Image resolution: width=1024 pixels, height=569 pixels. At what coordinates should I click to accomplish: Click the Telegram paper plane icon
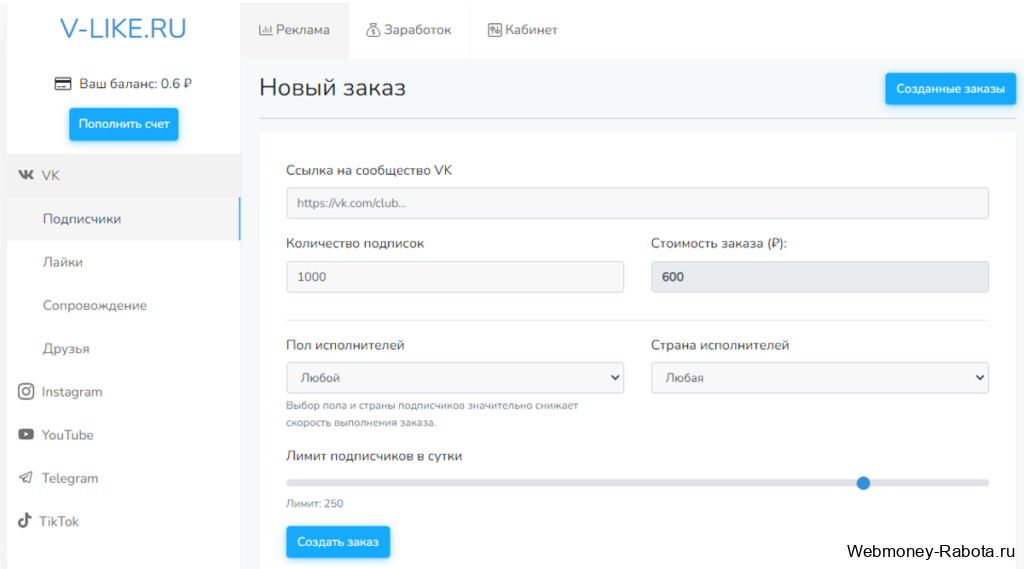point(25,478)
